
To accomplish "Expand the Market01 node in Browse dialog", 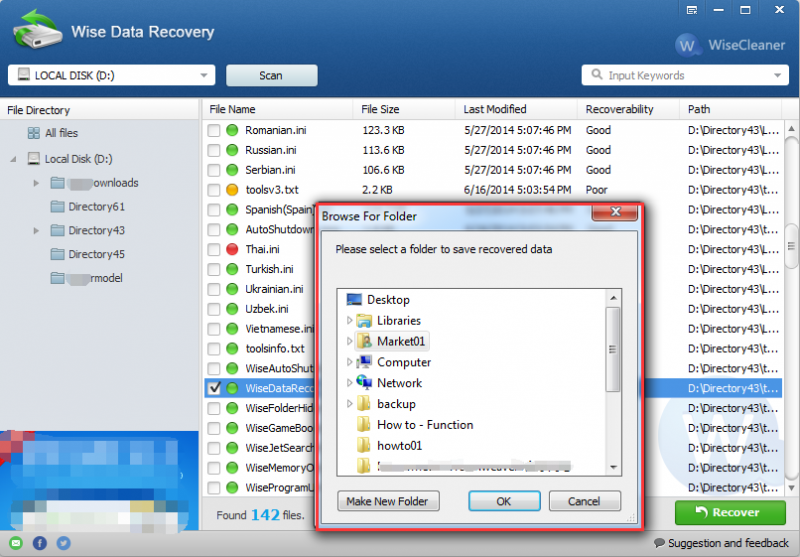I will point(349,341).
